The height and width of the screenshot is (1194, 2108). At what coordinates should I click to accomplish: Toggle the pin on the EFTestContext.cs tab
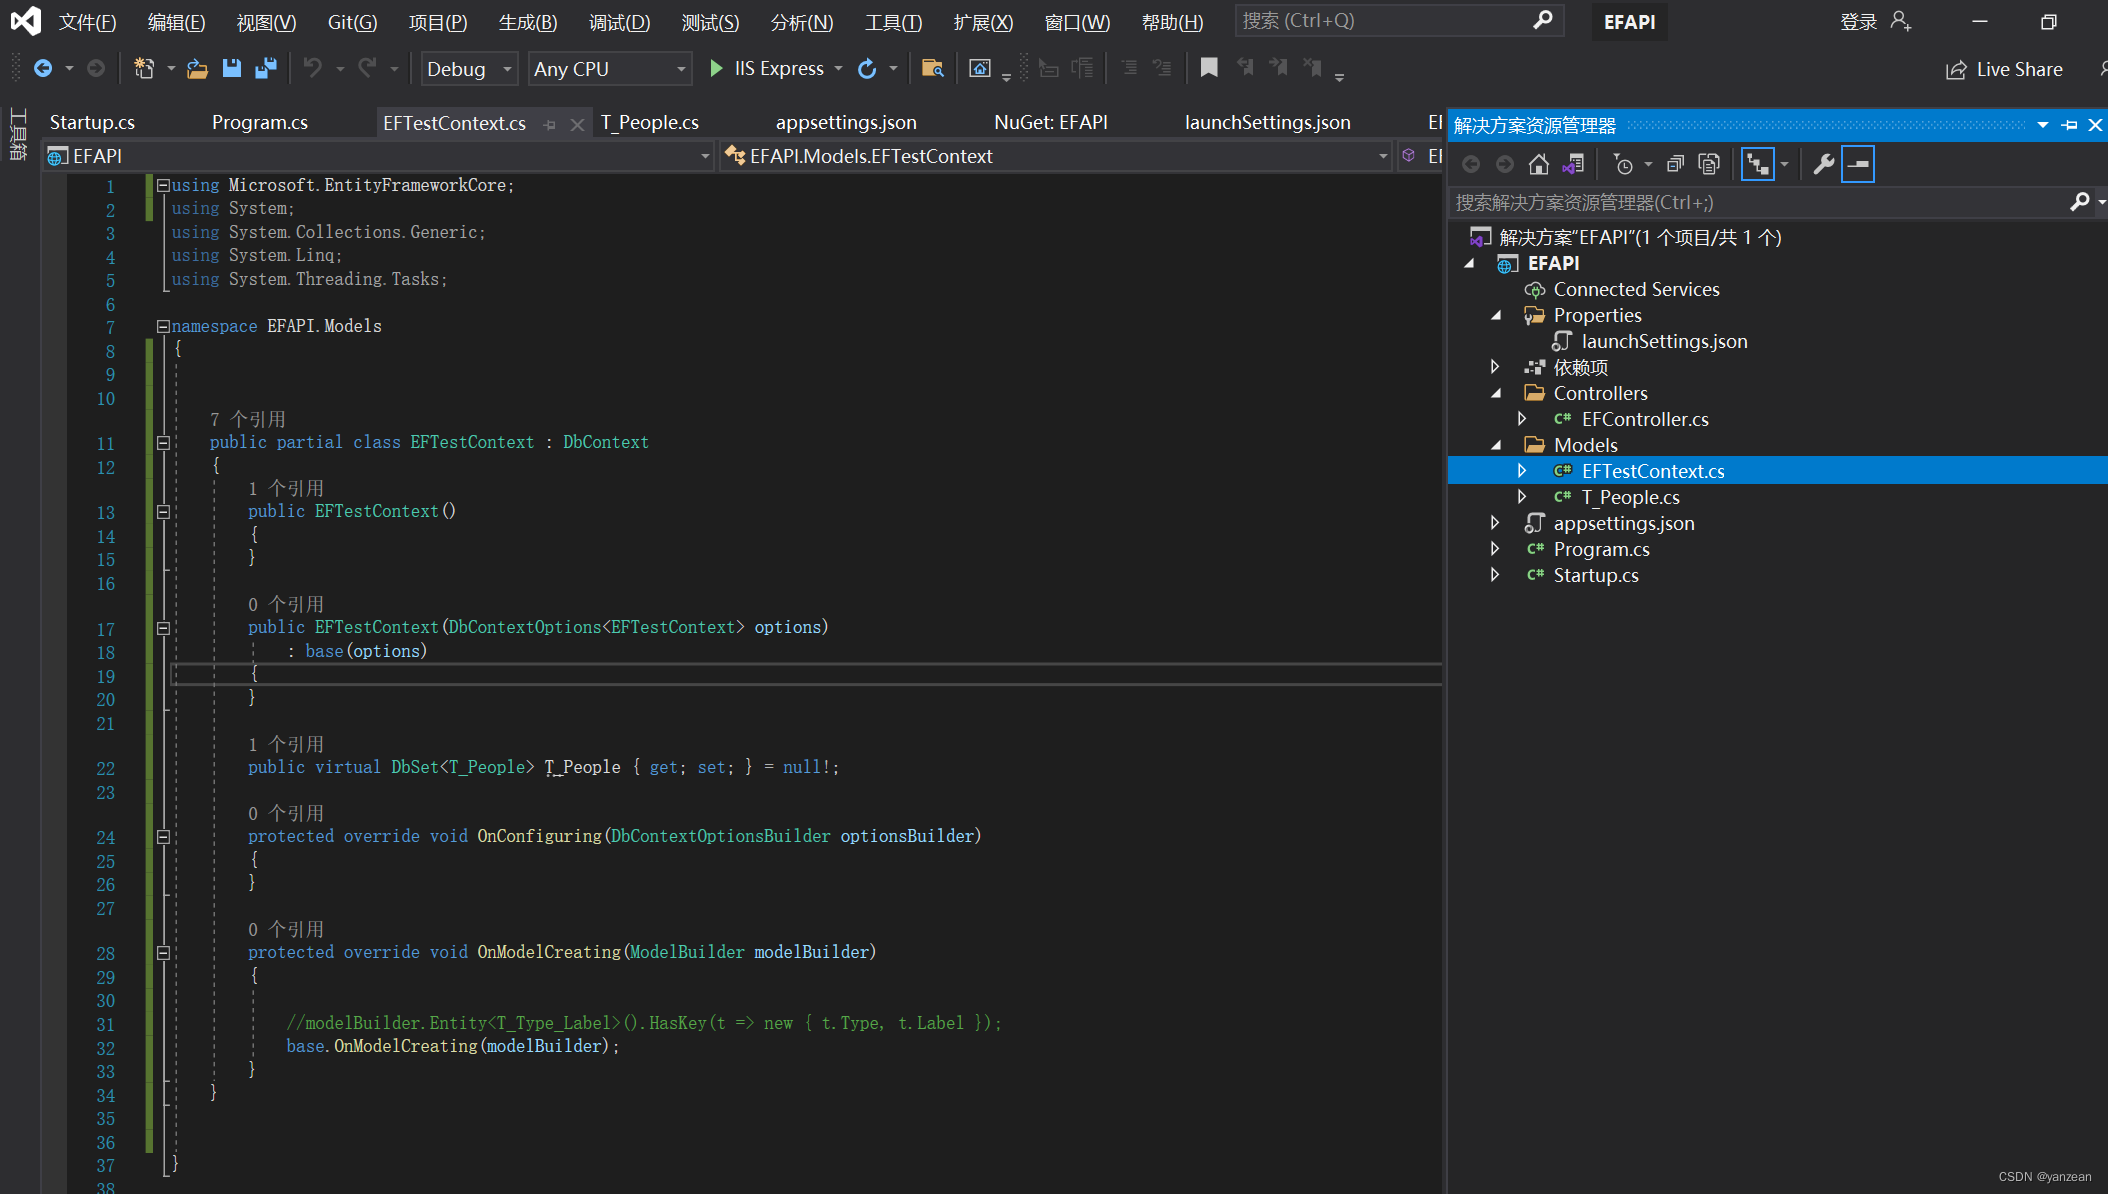click(550, 124)
